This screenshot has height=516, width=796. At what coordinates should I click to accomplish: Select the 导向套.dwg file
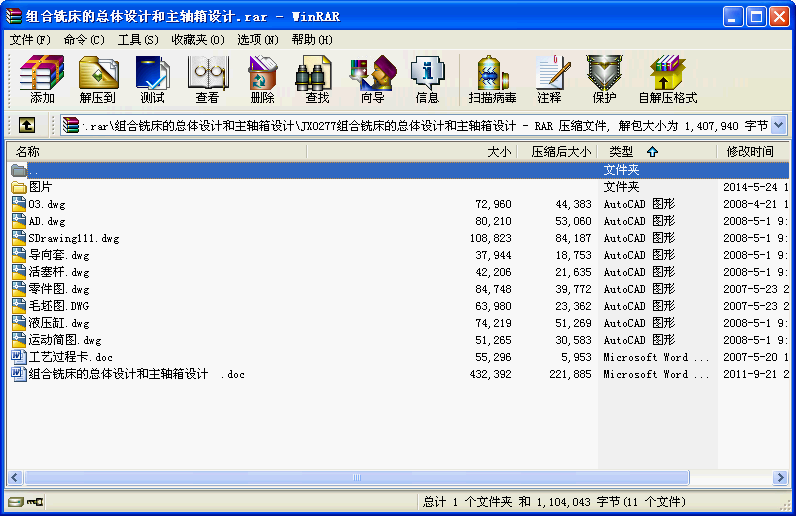[x=59, y=255]
